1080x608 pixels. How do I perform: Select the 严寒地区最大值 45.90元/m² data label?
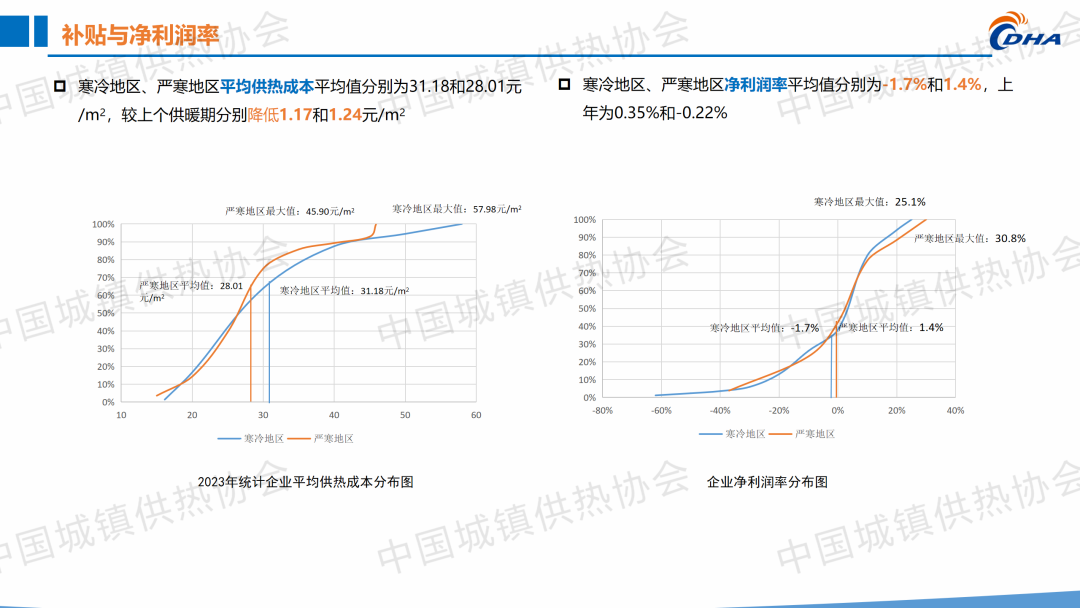point(289,211)
